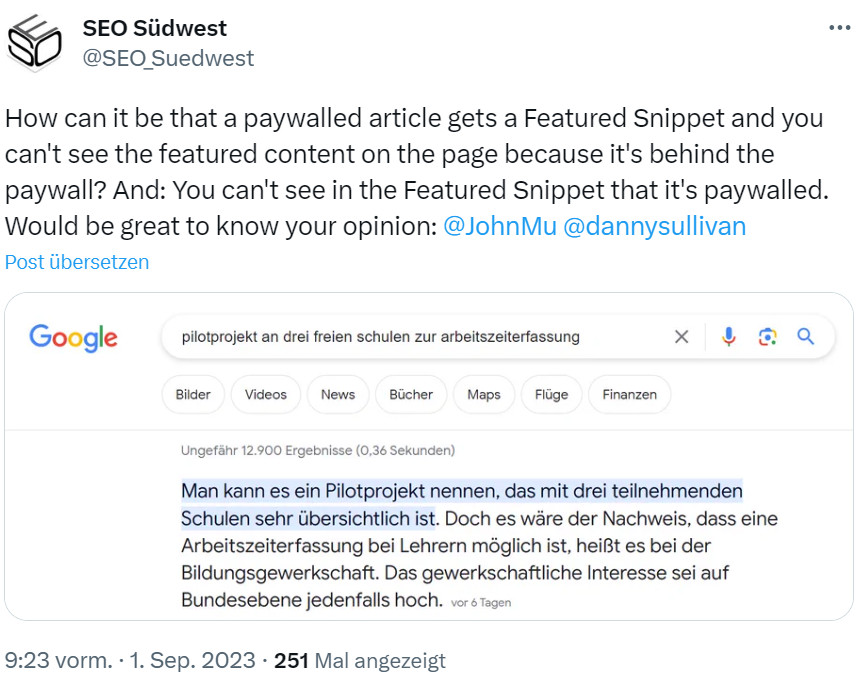Activate voice search with the microphone icon
The height and width of the screenshot is (691, 867).
pos(729,337)
